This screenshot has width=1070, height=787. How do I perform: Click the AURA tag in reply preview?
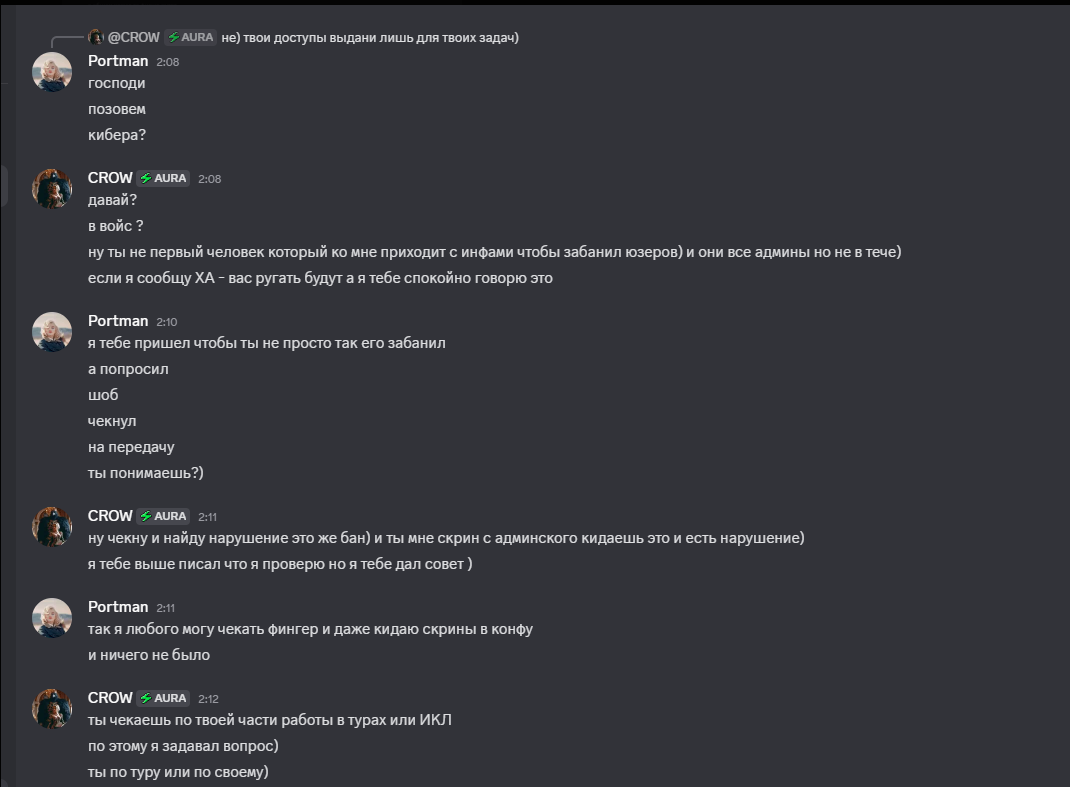coord(190,38)
